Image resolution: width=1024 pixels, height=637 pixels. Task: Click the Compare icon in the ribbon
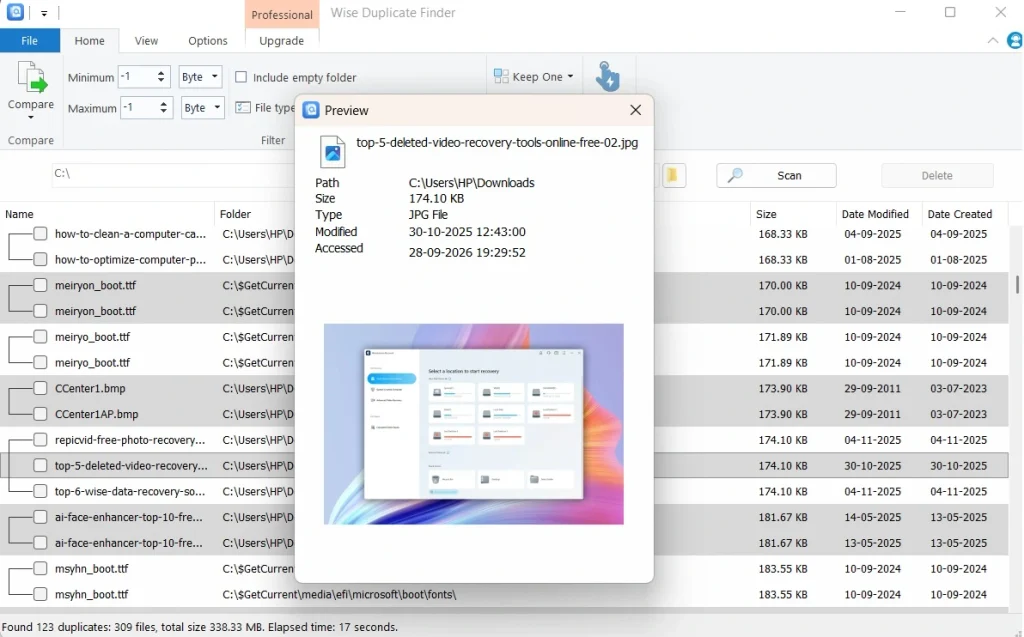(x=31, y=77)
